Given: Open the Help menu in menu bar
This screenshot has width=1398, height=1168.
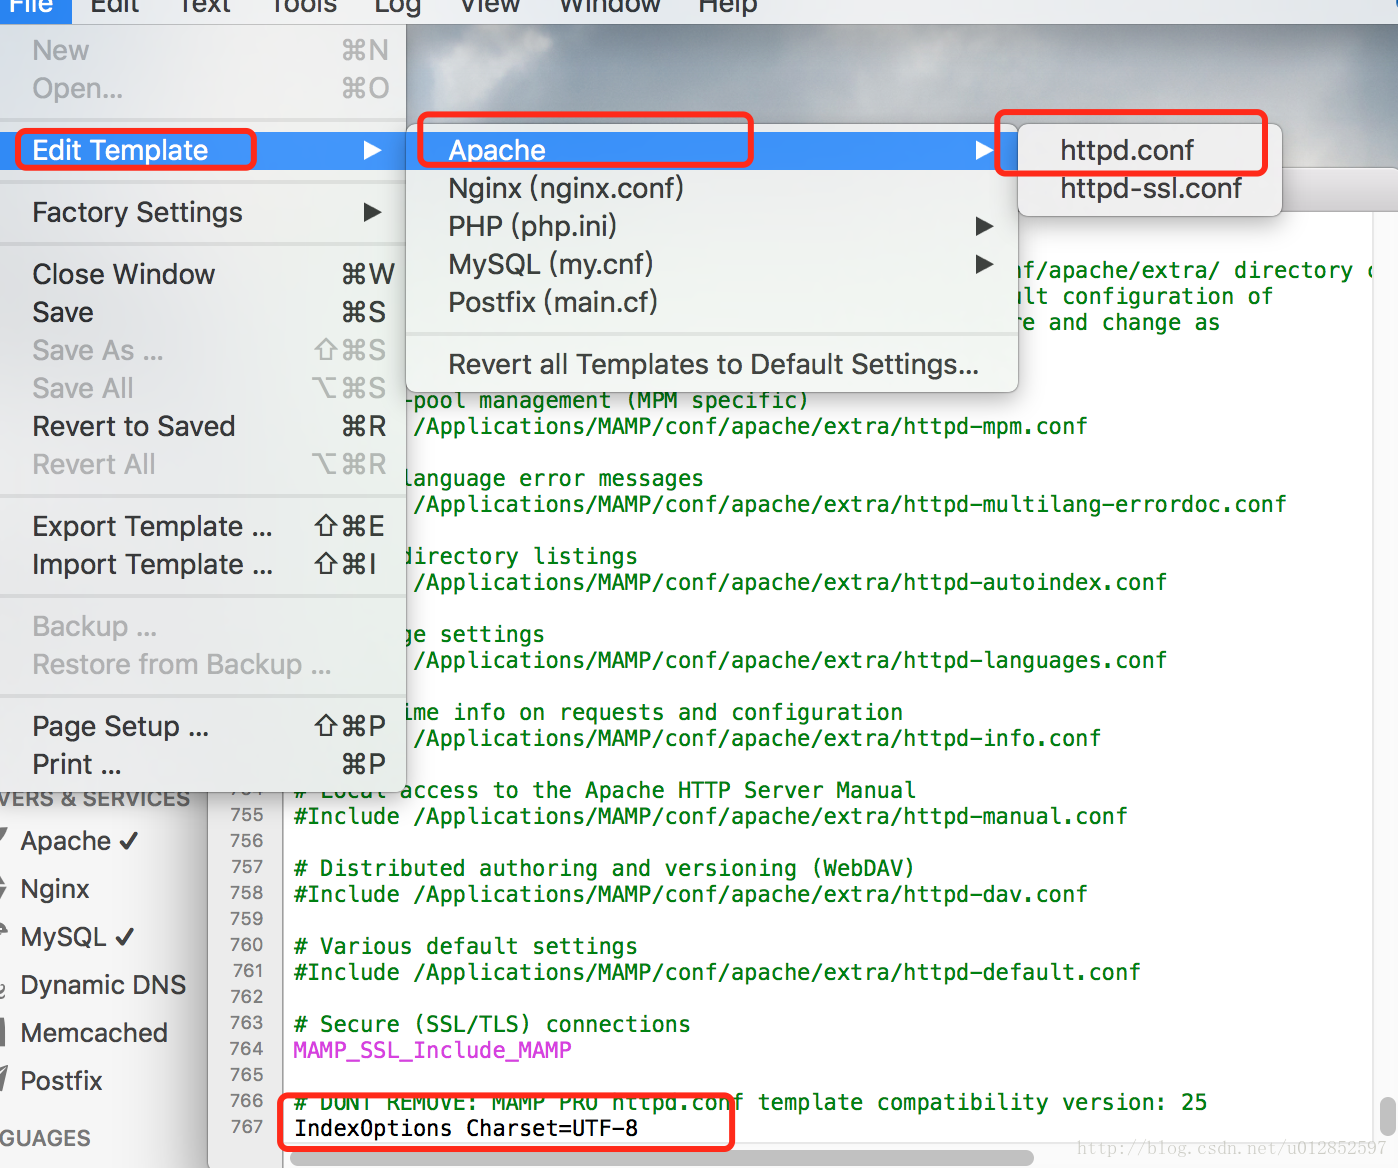Looking at the screenshot, I should click(x=728, y=7).
